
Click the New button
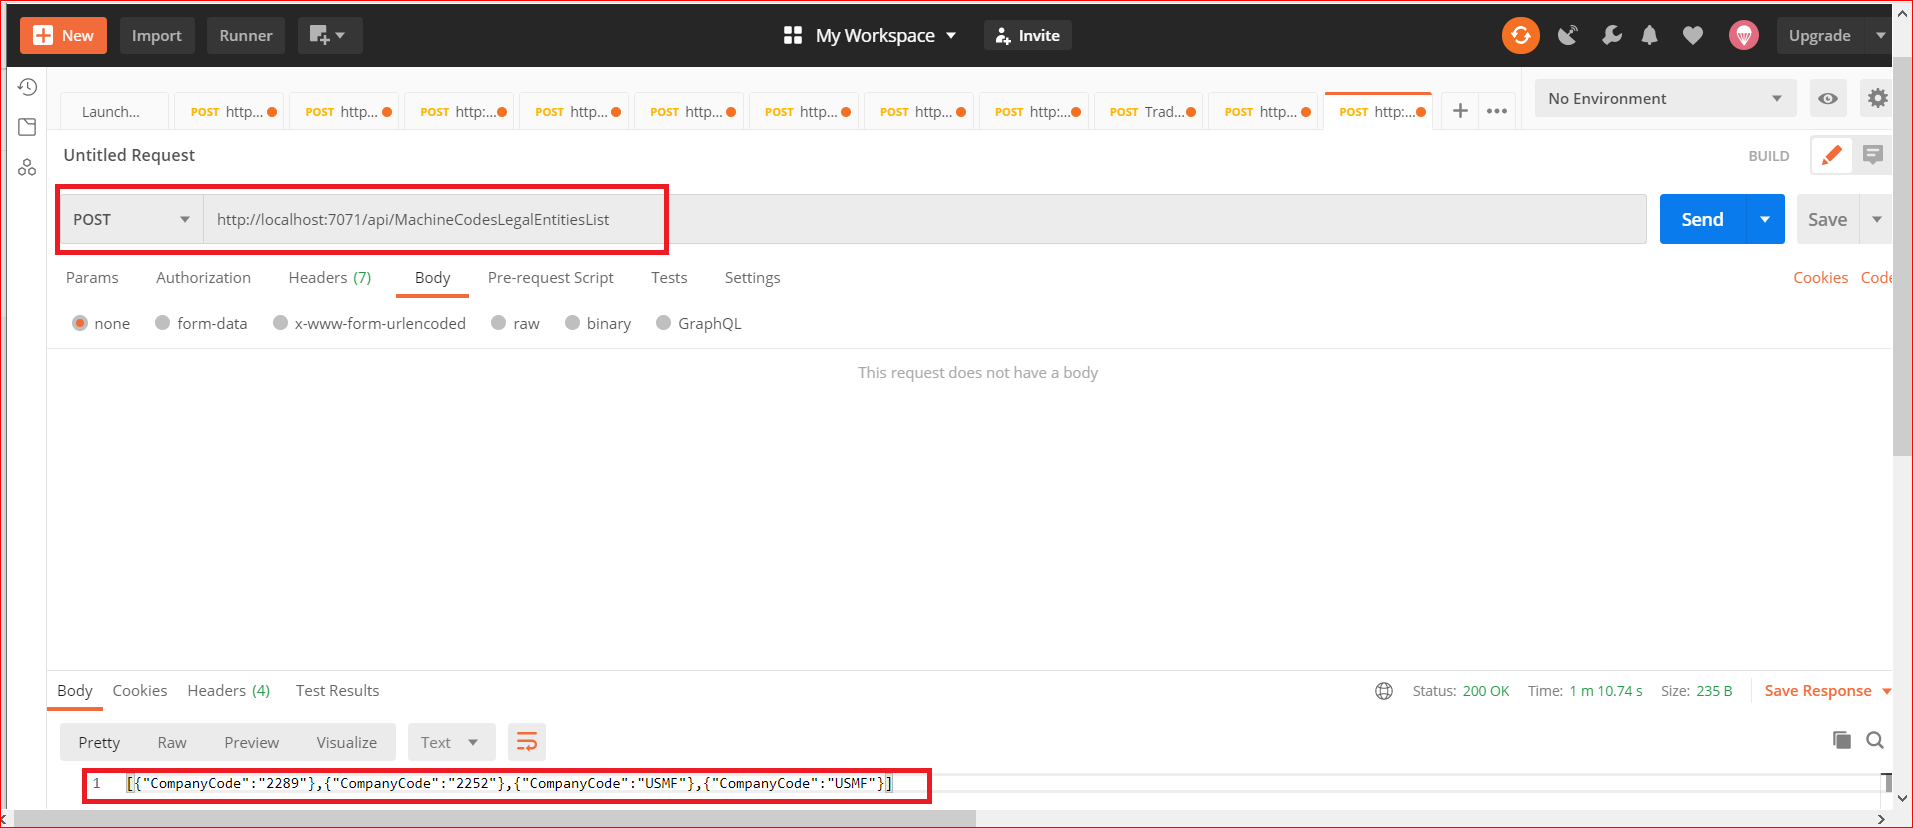click(x=63, y=35)
